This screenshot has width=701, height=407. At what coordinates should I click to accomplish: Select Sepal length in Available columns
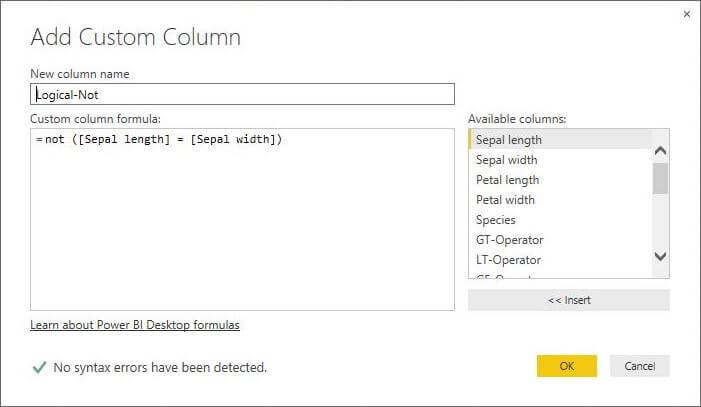[x=560, y=140]
